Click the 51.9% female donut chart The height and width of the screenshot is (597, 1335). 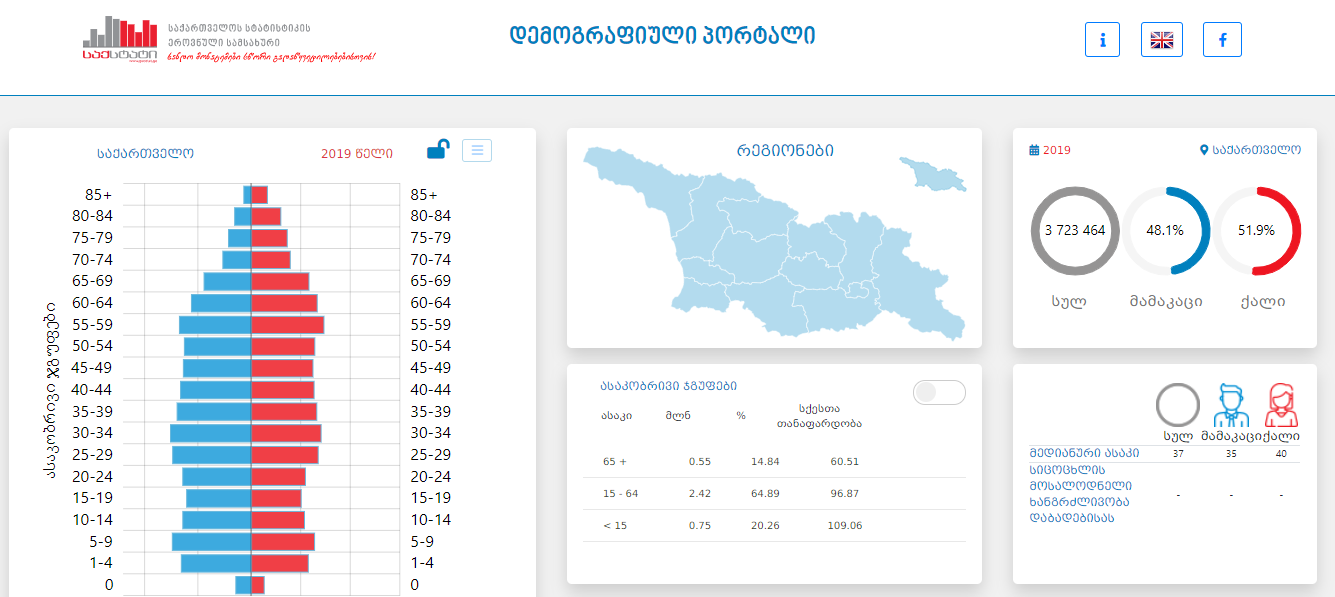click(x=1256, y=231)
